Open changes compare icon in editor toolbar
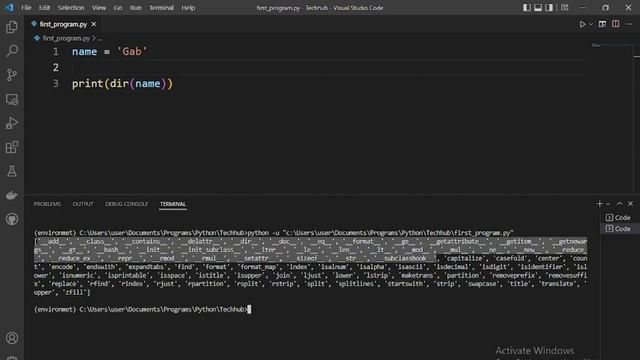640x360 pixels. pyautogui.click(x=602, y=24)
